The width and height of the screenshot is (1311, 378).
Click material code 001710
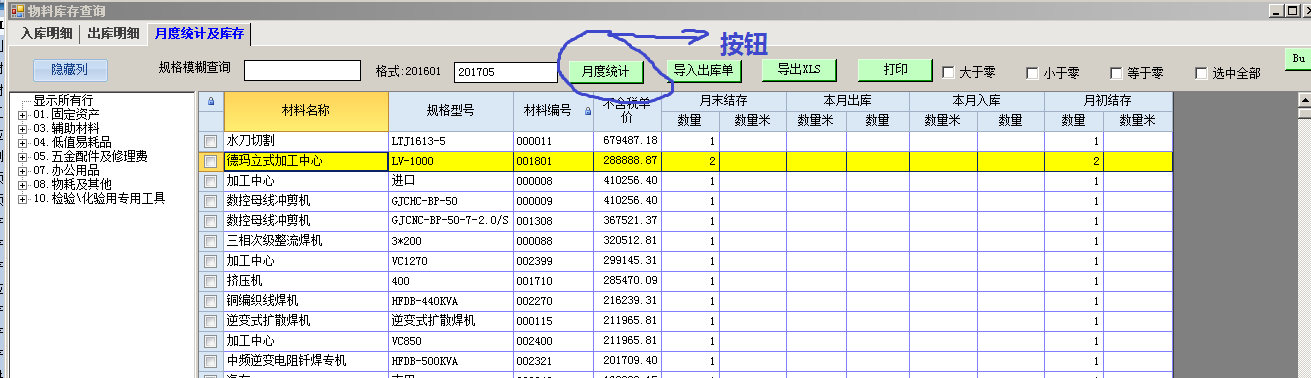click(x=554, y=281)
